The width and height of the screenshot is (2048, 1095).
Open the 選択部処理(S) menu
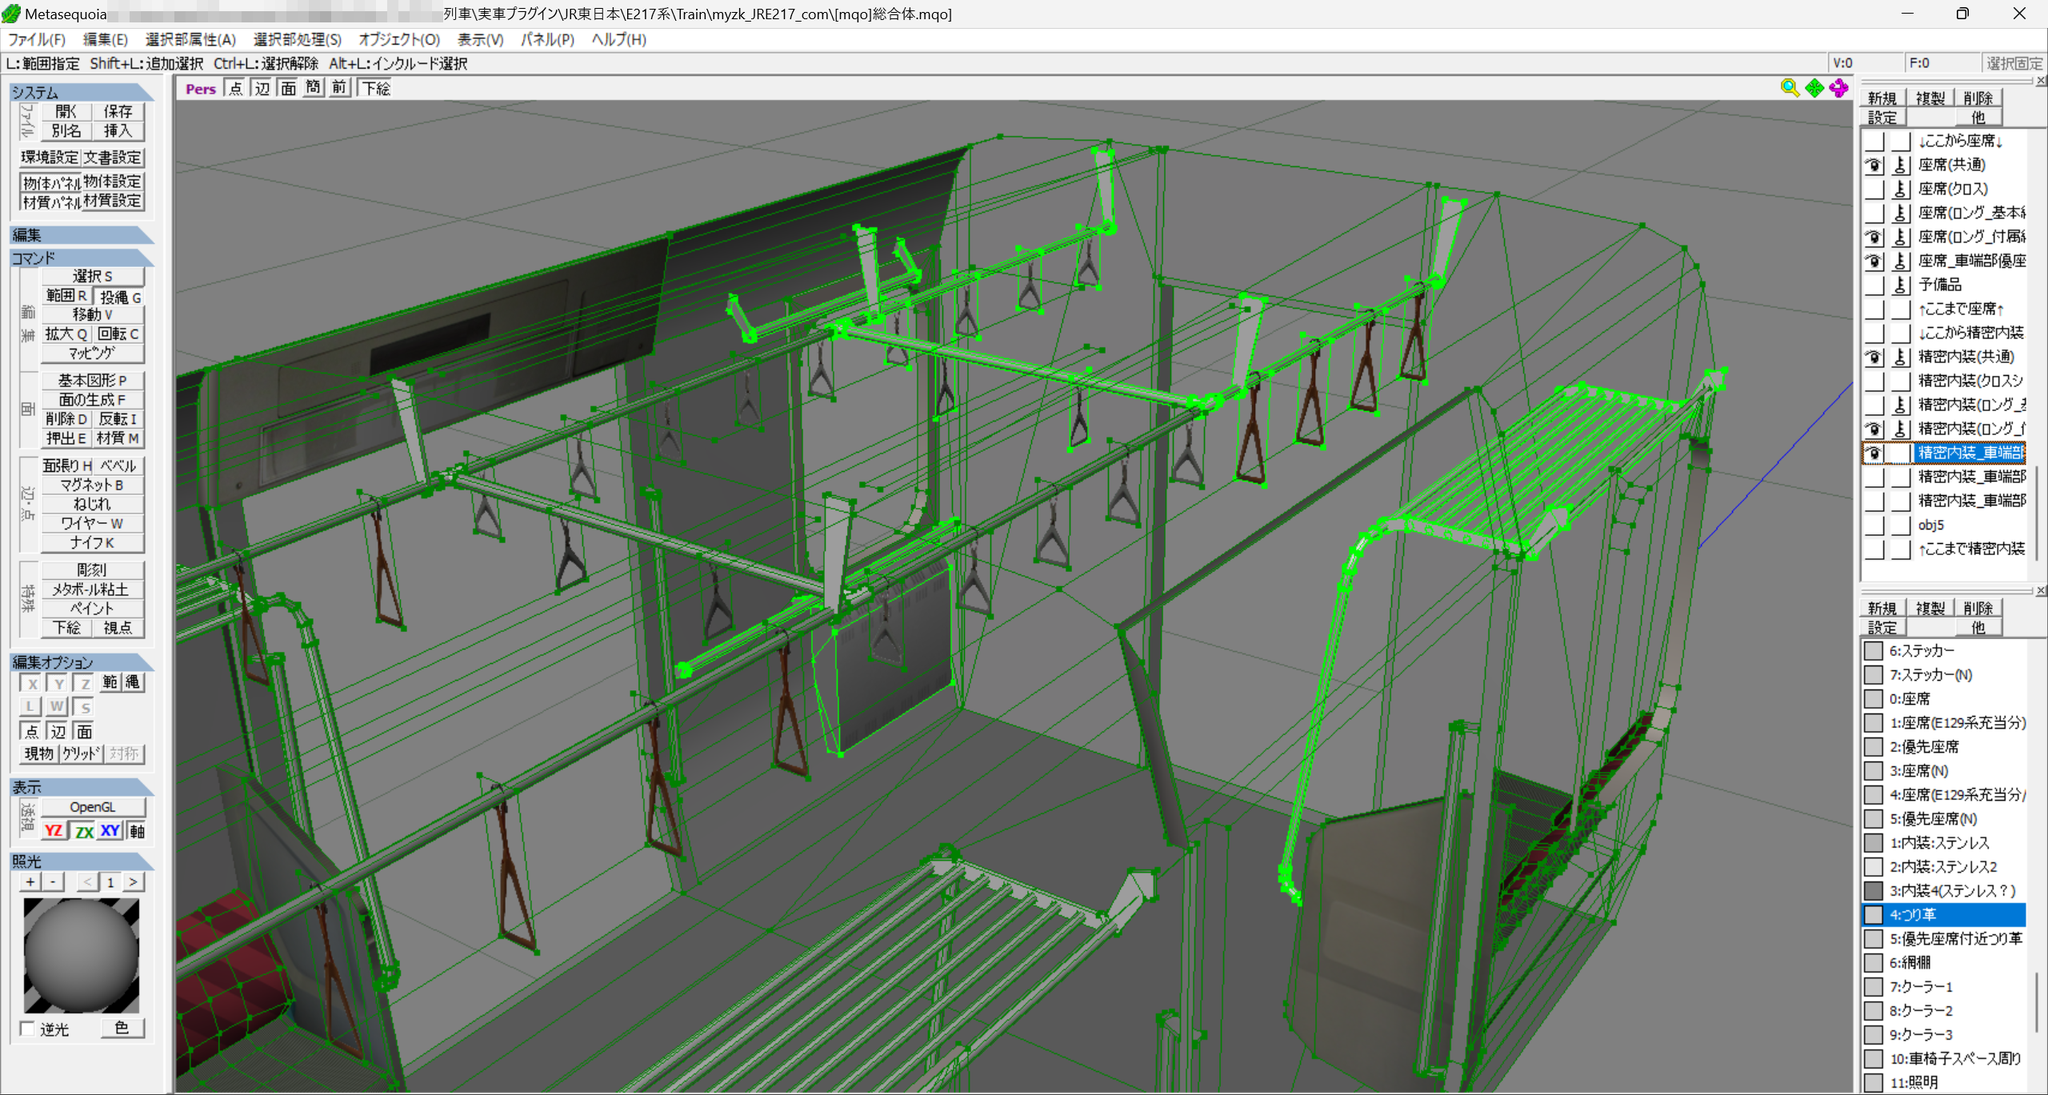point(297,39)
